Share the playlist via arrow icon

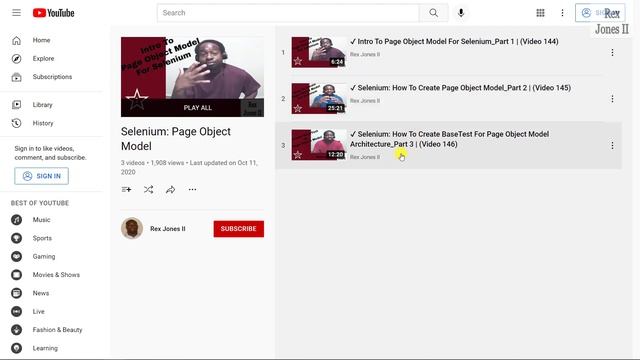(171, 189)
